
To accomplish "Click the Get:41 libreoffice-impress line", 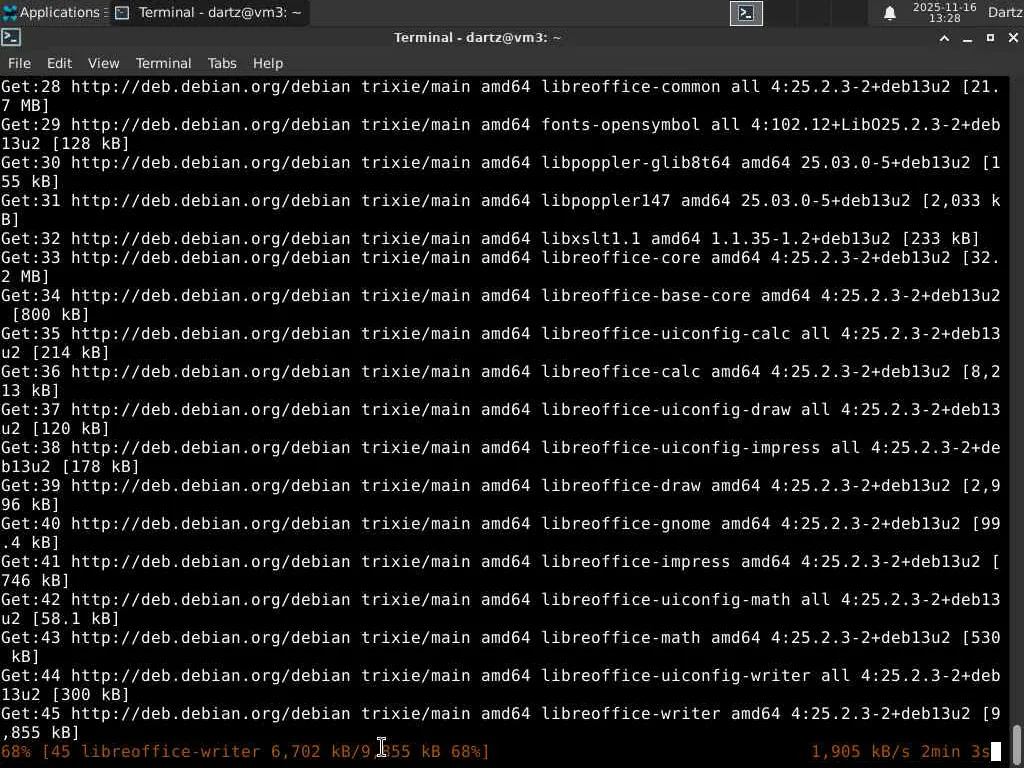I will (x=500, y=570).
